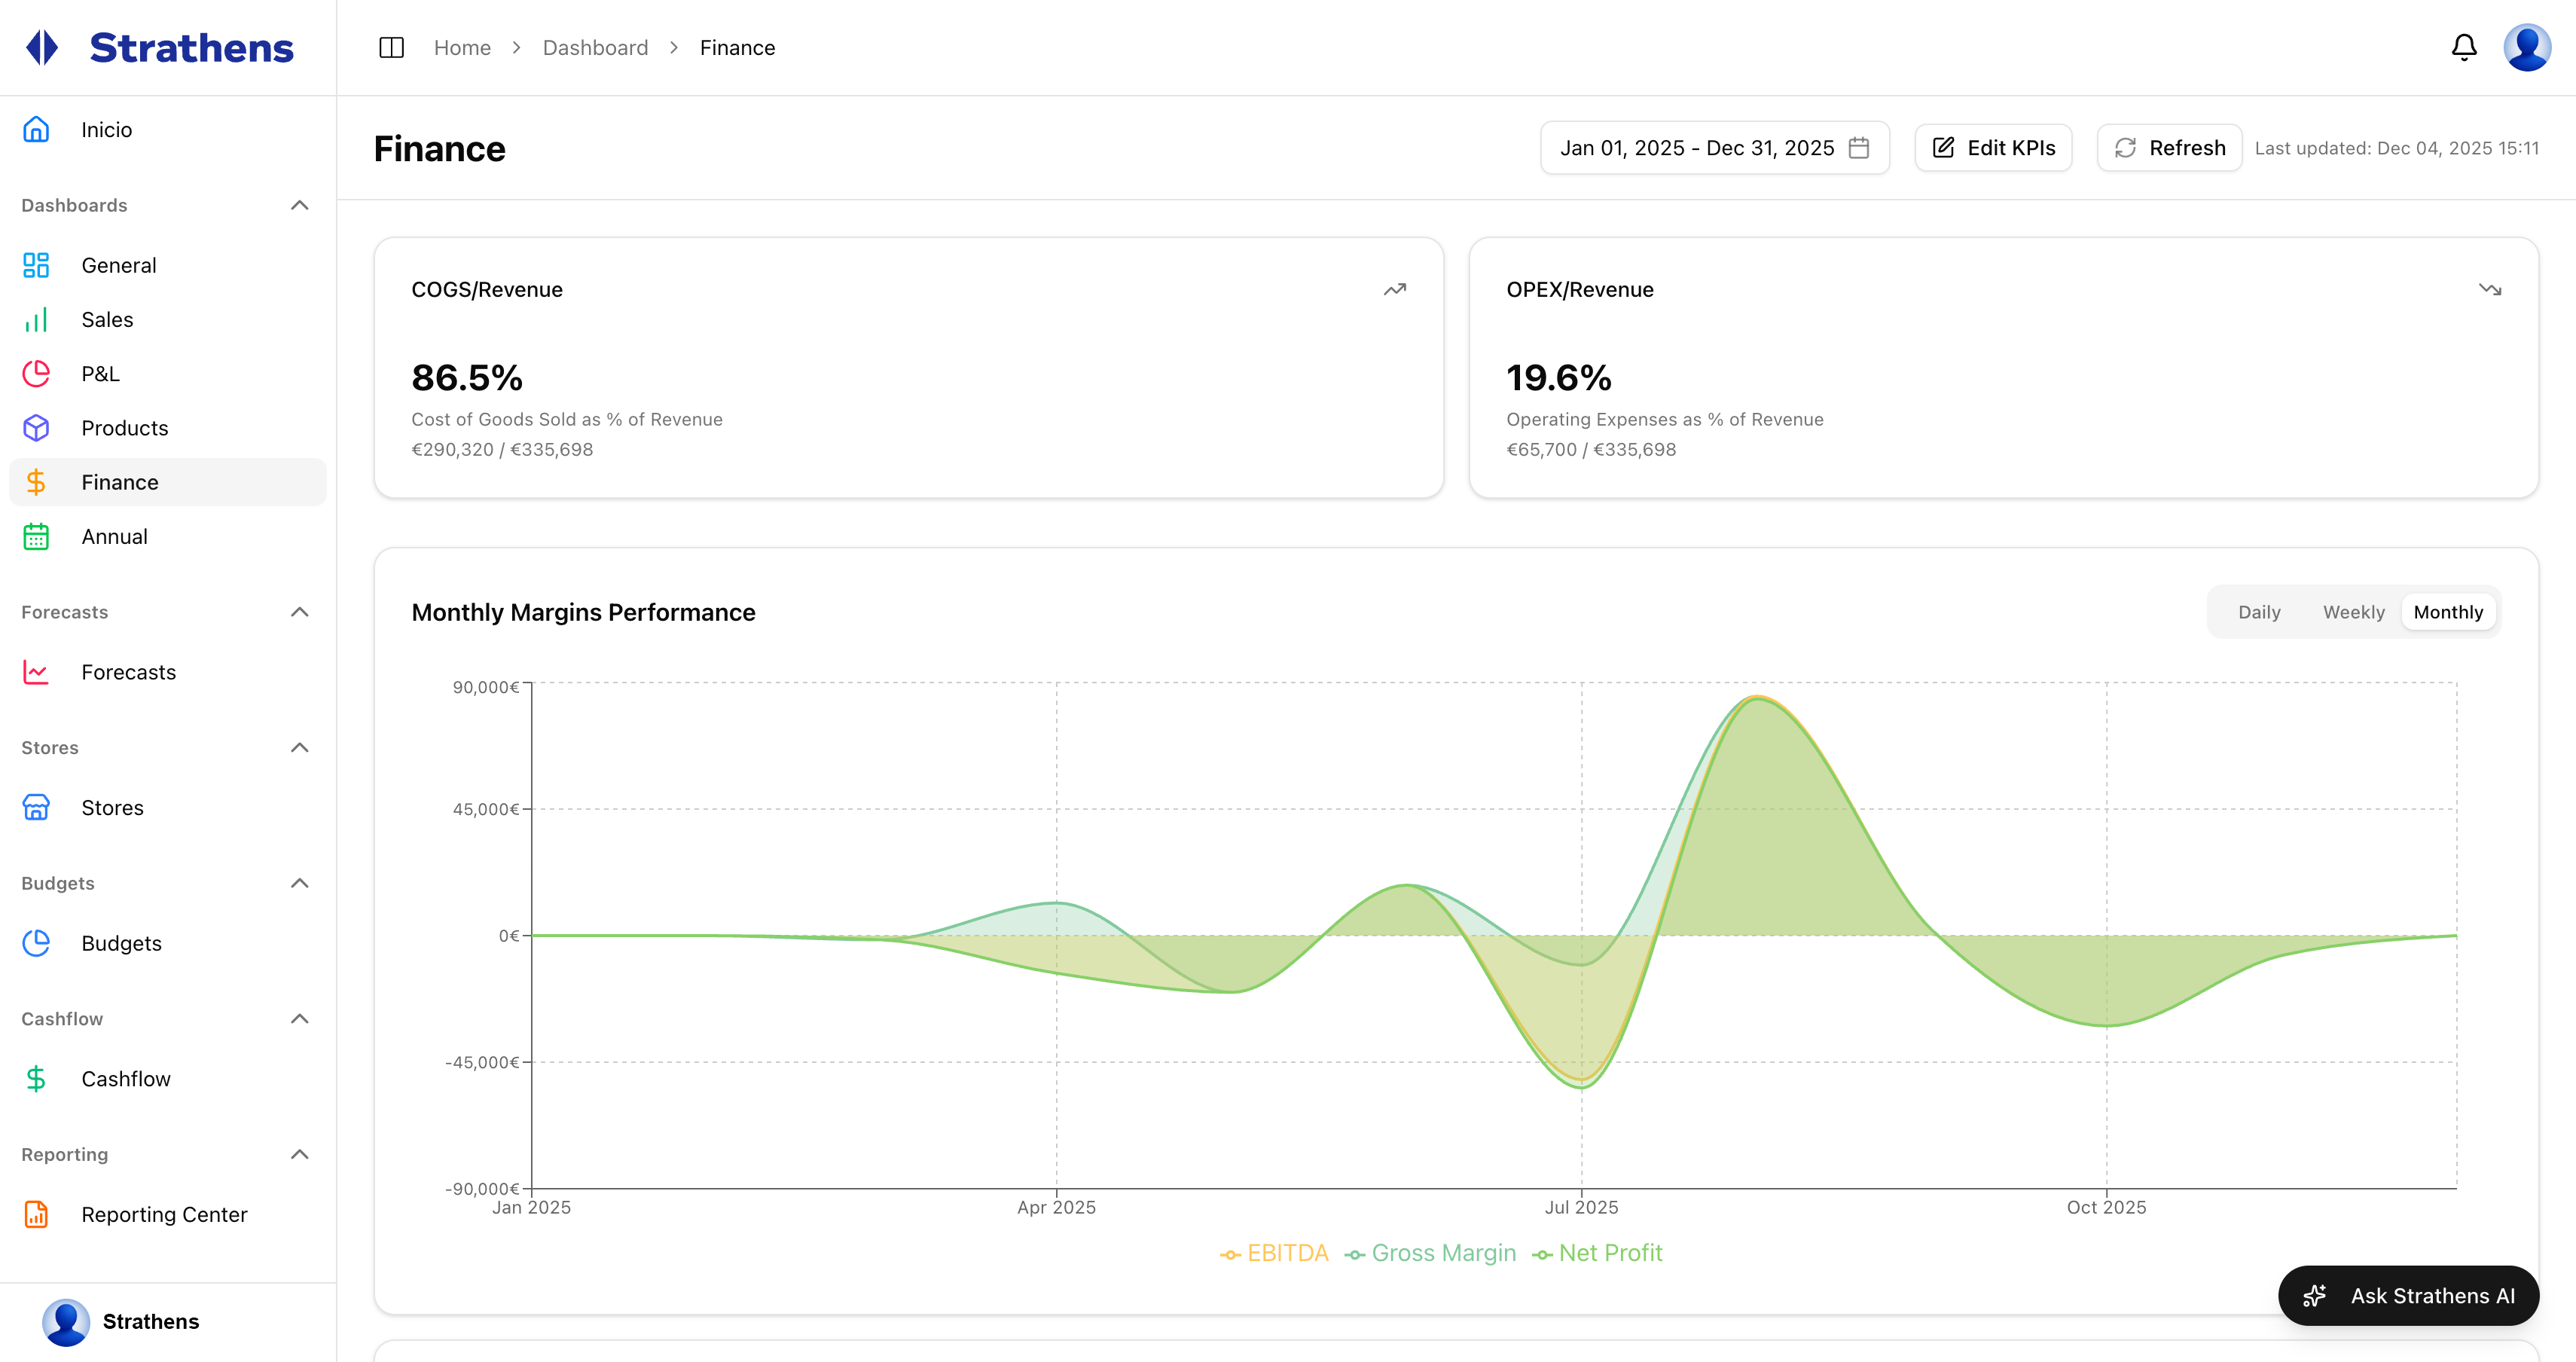Screen dimensions: 2576x1362
Task: Collapse the Cashflow section chevron
Action: 299,1019
